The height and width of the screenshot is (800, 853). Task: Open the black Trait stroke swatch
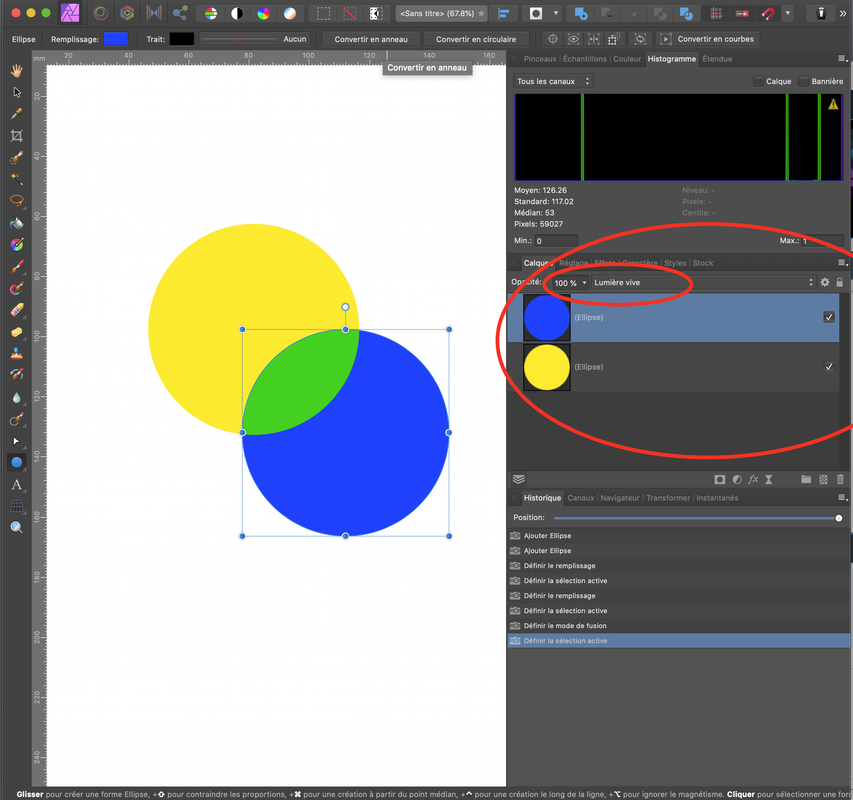click(x=182, y=39)
